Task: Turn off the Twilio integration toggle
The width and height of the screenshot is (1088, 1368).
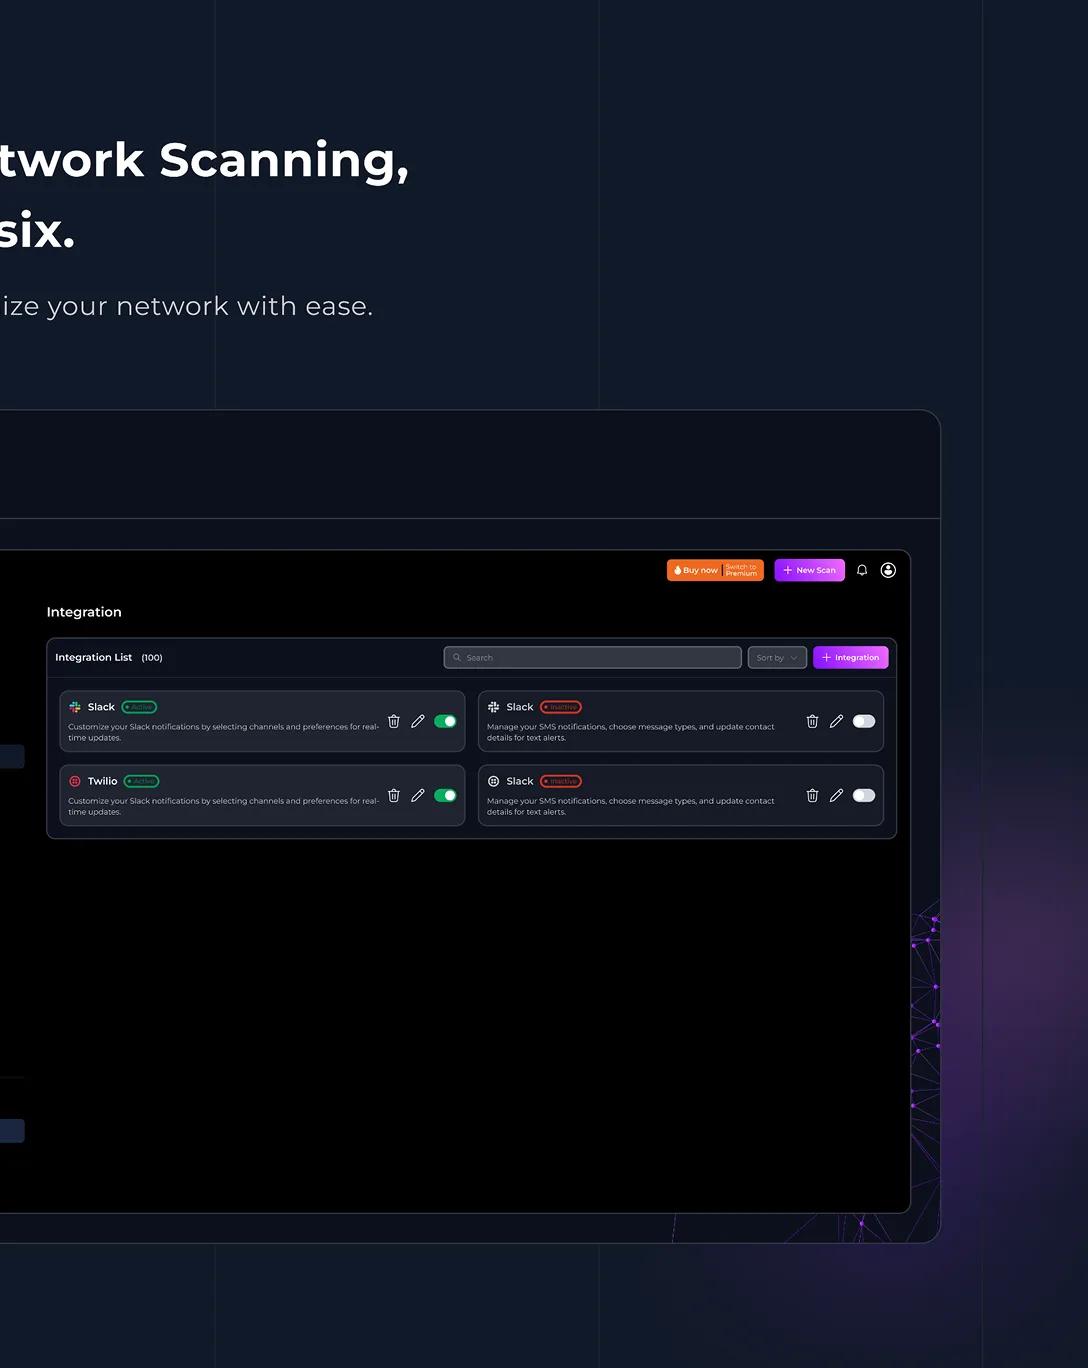Action: (x=445, y=795)
